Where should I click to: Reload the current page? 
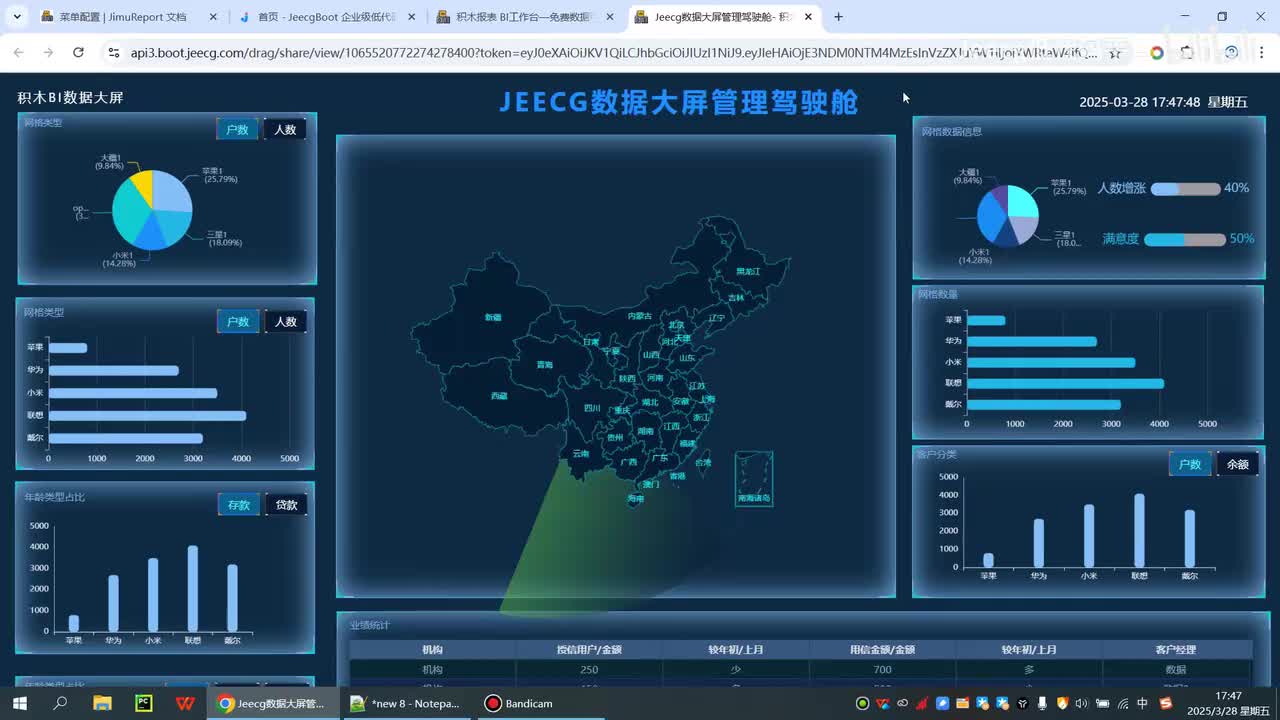point(78,52)
